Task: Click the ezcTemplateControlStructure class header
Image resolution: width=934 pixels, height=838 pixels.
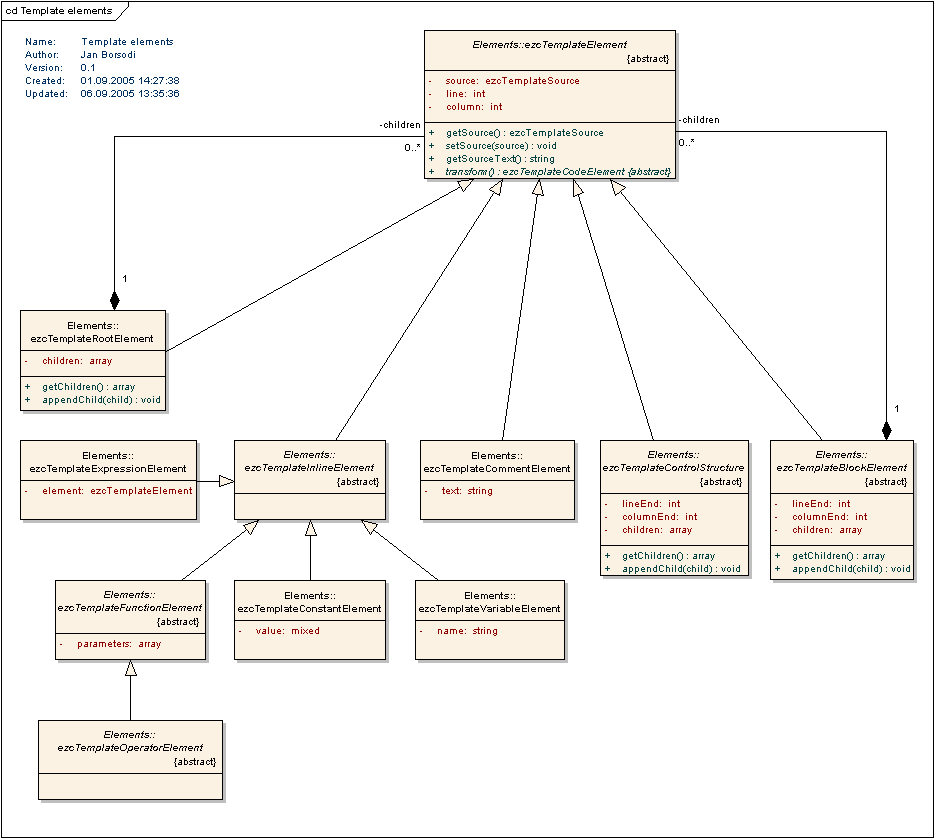Action: pyautogui.click(x=673, y=461)
